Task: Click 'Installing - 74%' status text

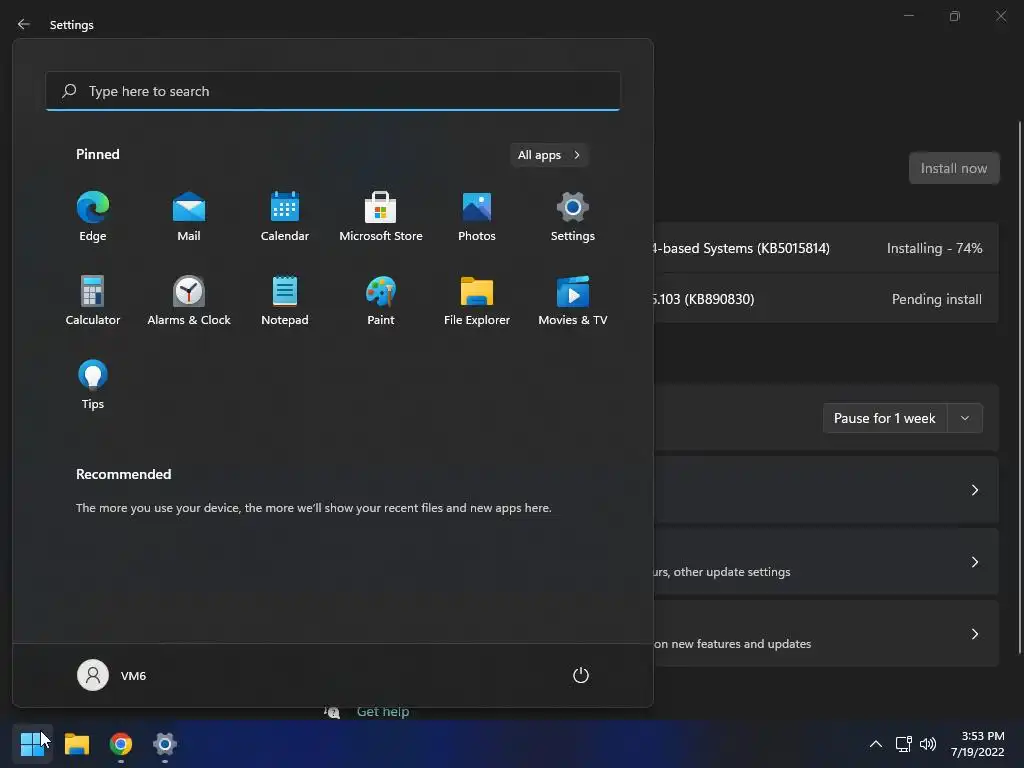Action: pos(934,248)
